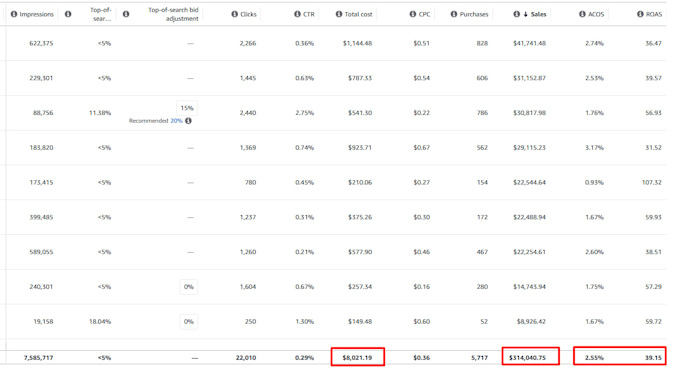The width and height of the screenshot is (680, 371).
Task: Sort by the CPC column header
Action: (424, 14)
